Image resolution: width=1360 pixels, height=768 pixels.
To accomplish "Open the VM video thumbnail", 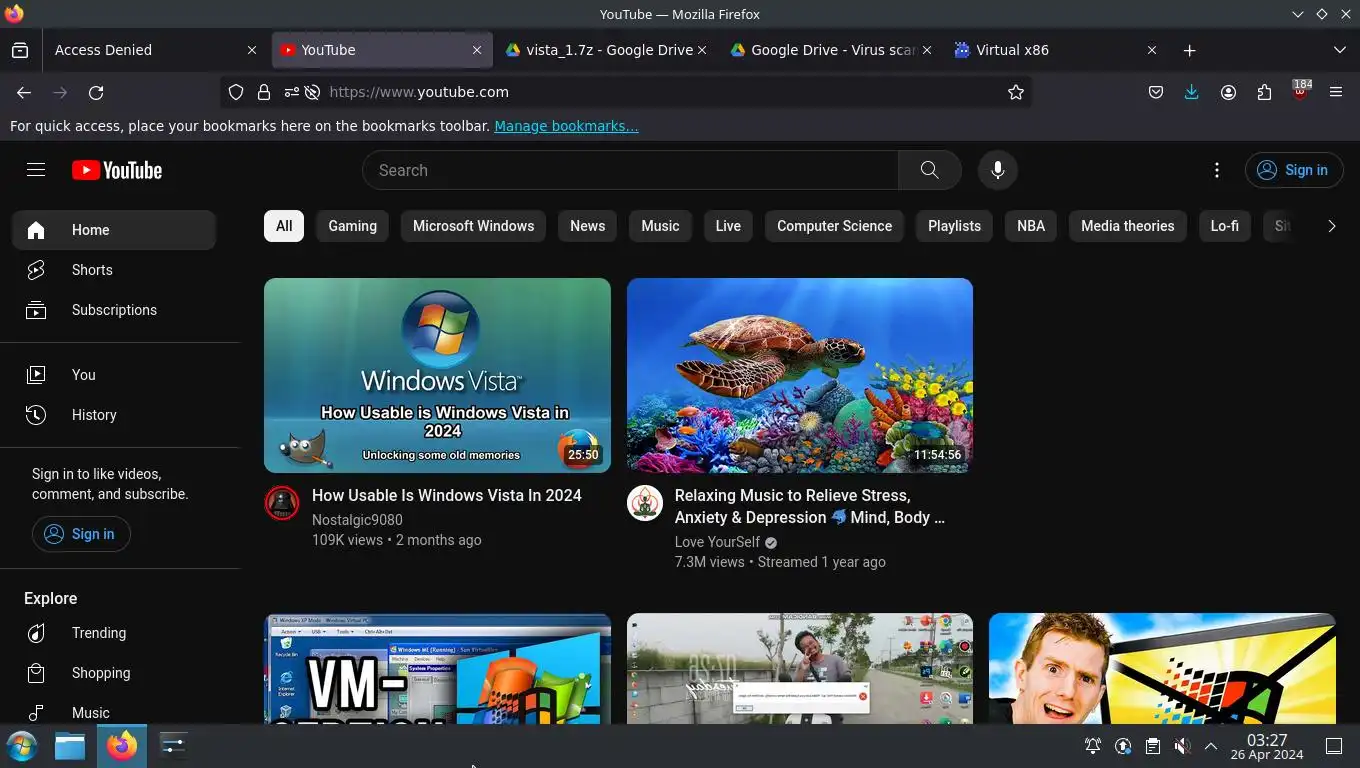I will (x=437, y=669).
